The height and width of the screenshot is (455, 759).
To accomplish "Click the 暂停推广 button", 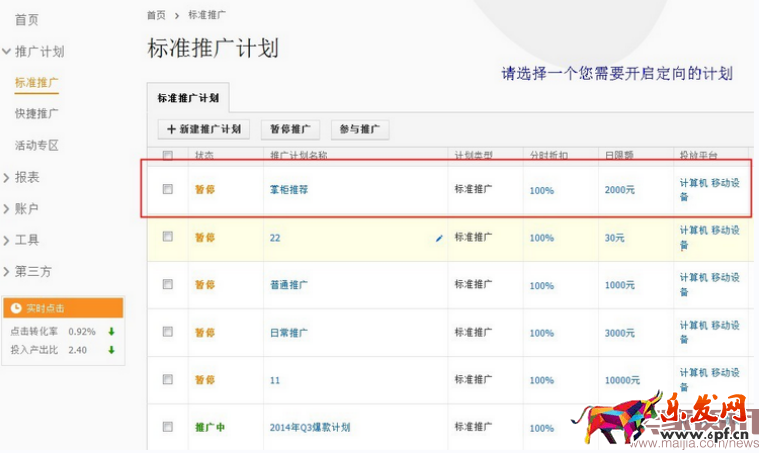I will pyautogui.click(x=290, y=129).
